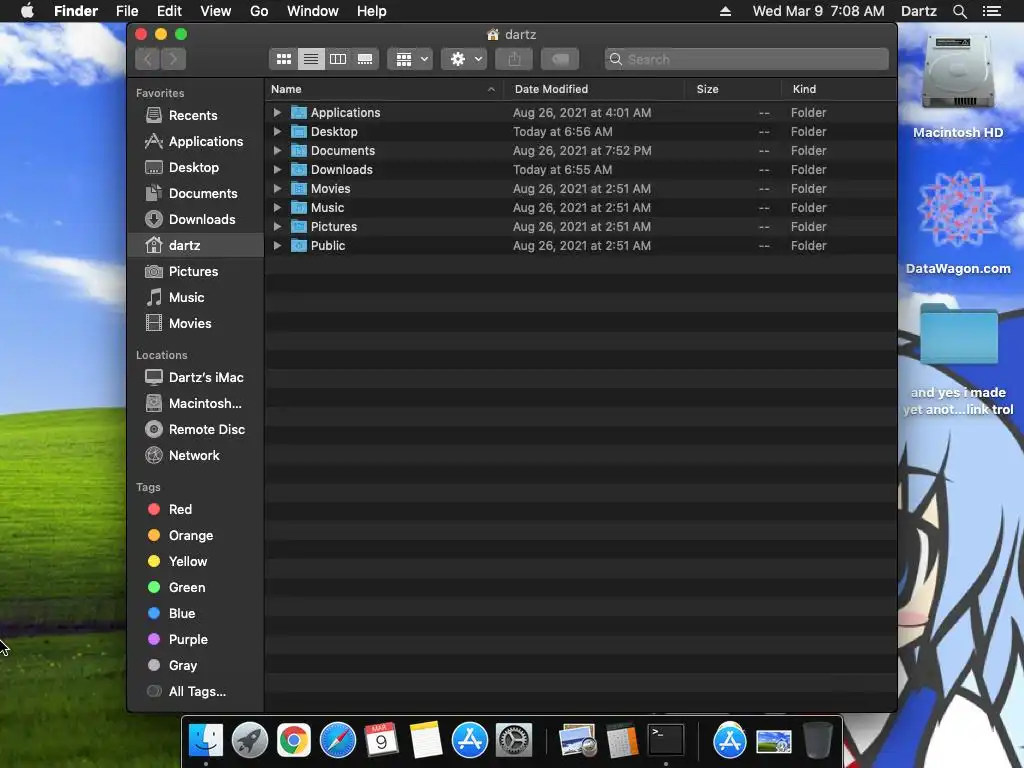Select Documents in sidebar Favorites
The image size is (1024, 768).
coord(195,193)
